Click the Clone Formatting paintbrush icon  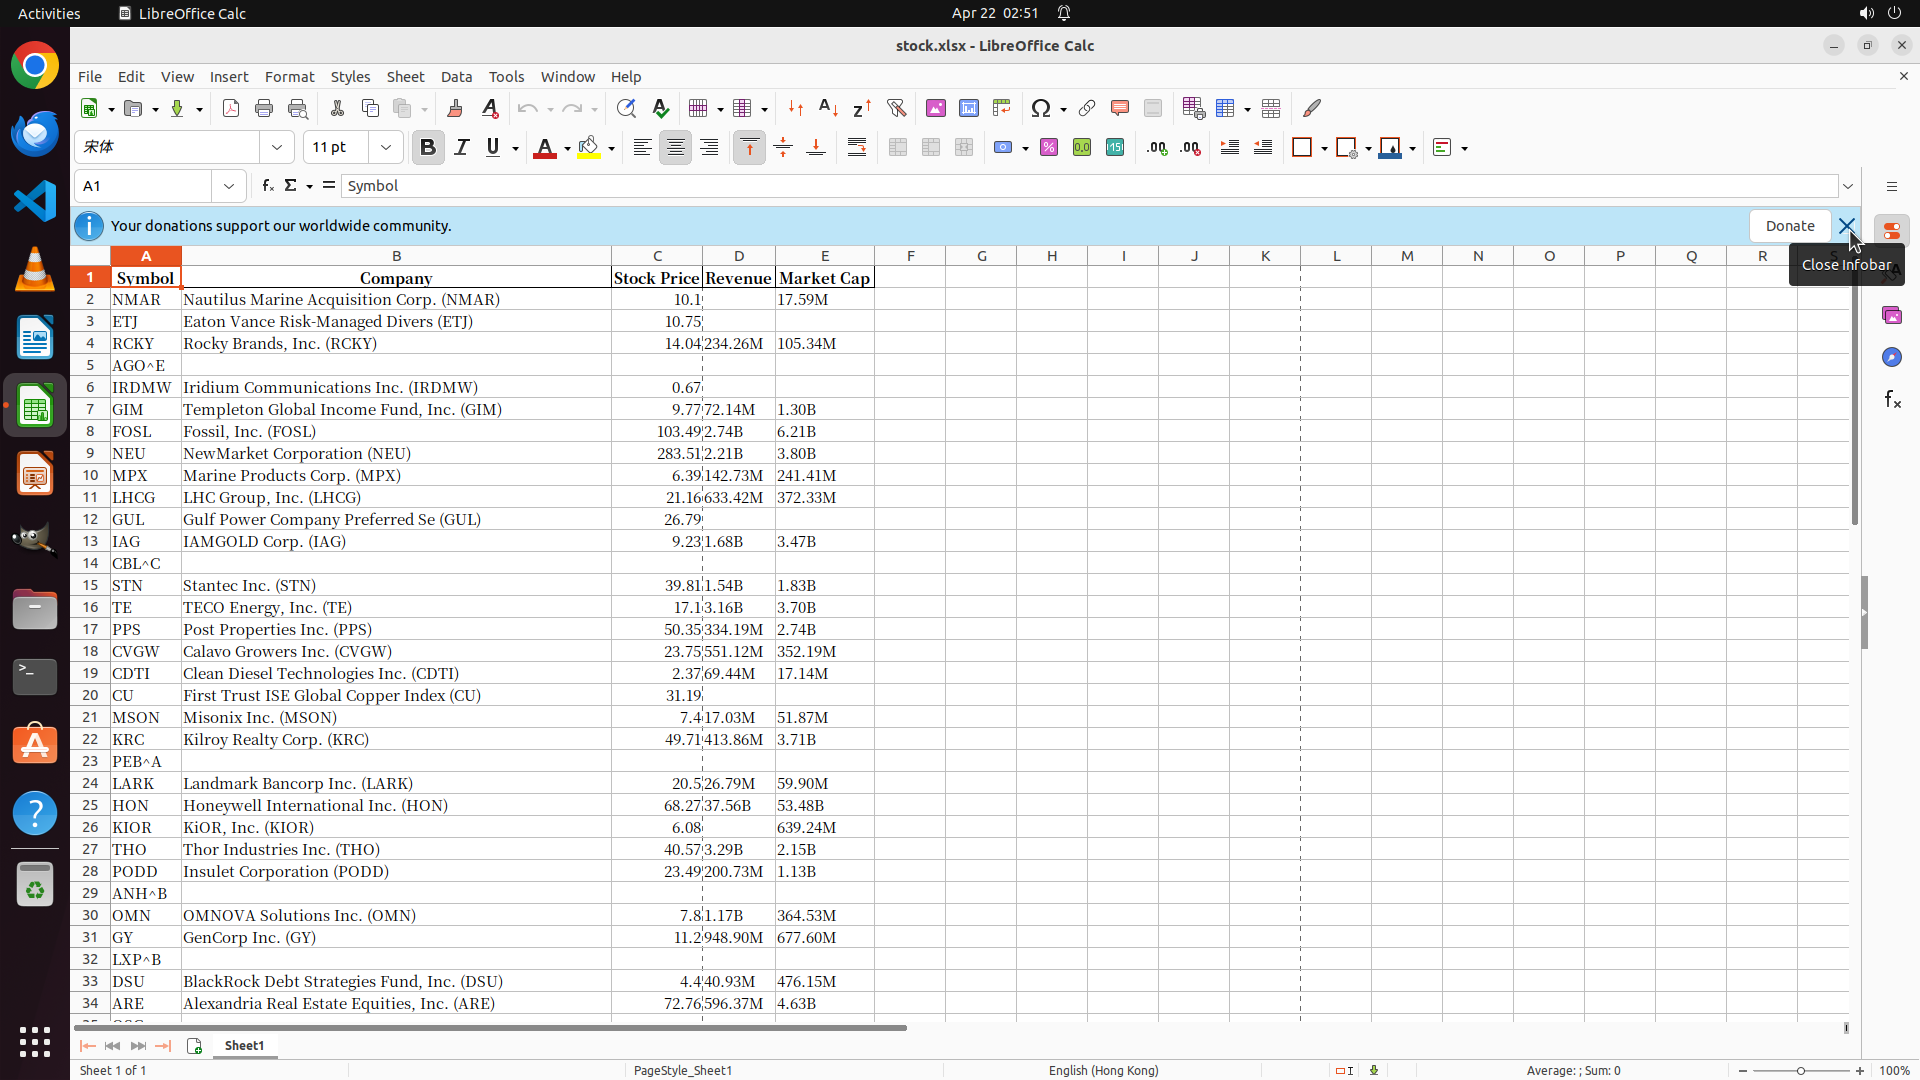tap(455, 108)
